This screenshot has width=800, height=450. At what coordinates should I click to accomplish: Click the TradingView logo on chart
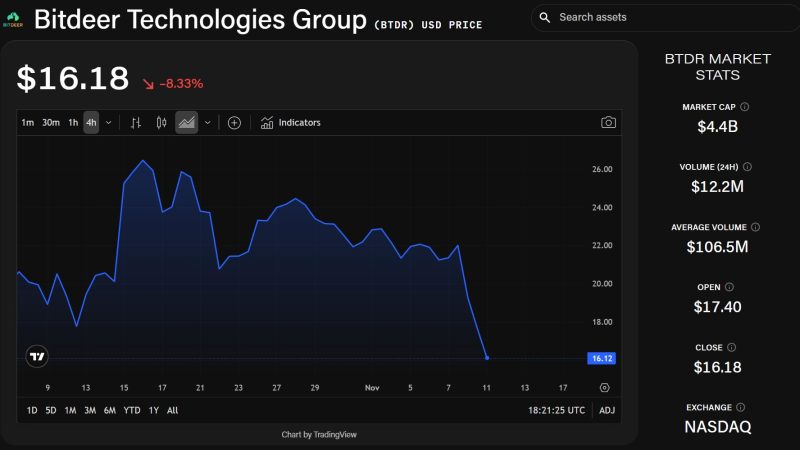point(37,357)
